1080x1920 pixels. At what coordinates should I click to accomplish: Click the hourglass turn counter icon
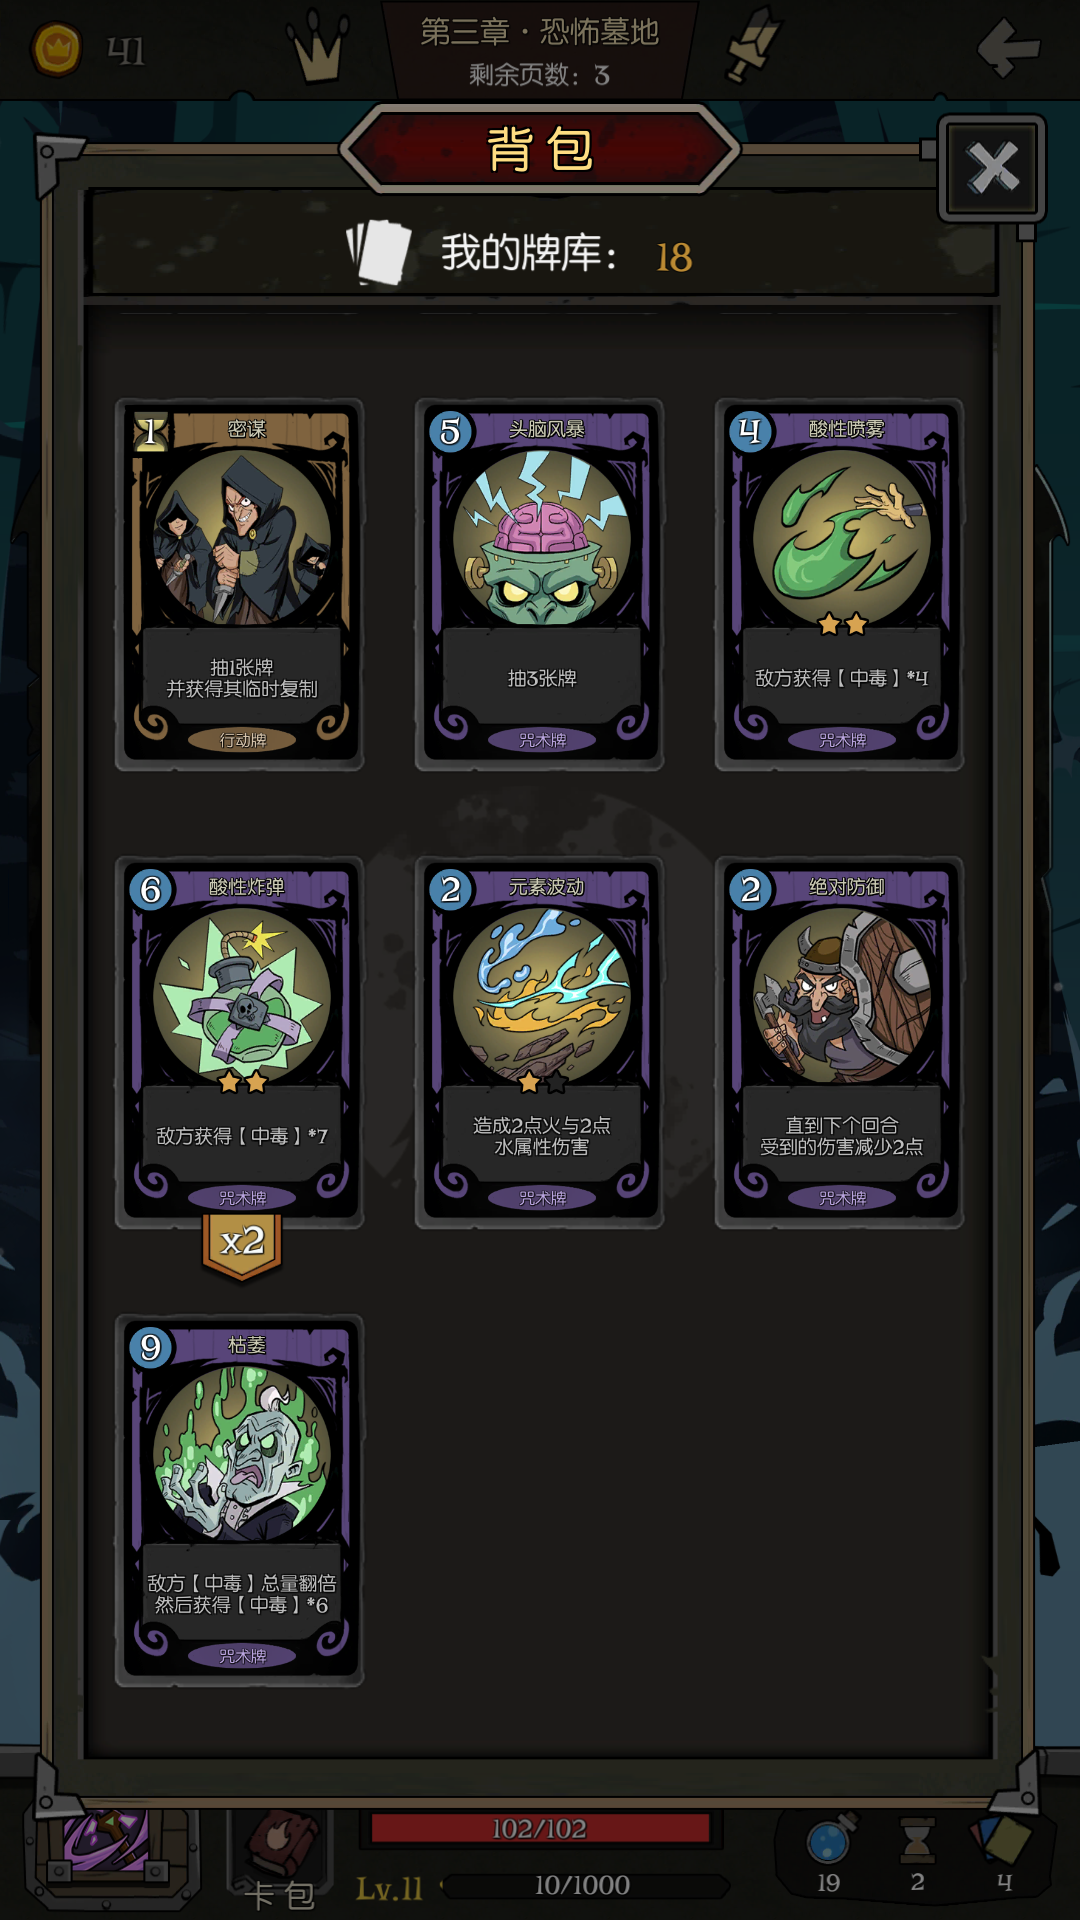(917, 1841)
